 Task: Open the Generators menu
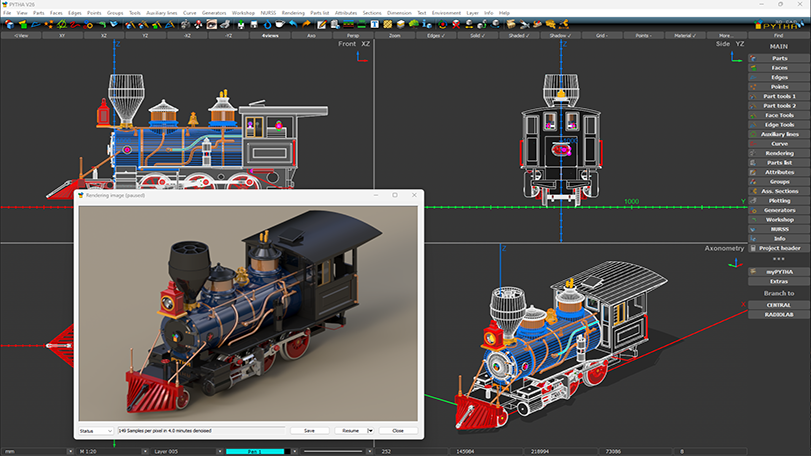point(214,13)
